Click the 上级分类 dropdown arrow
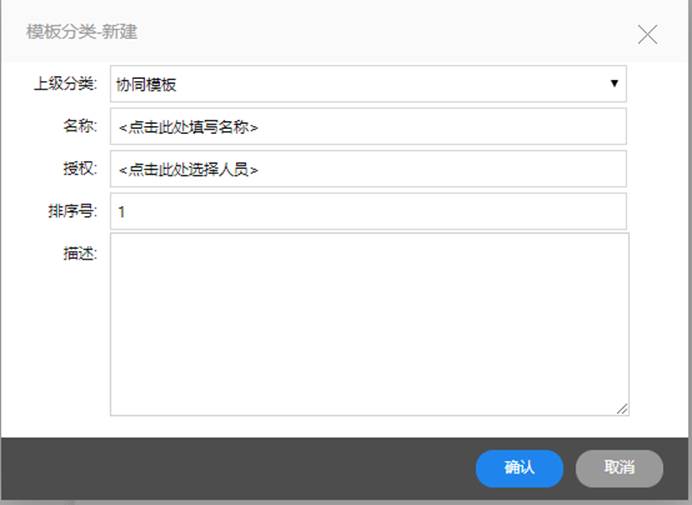Image resolution: width=692 pixels, height=505 pixels. pyautogui.click(x=614, y=83)
